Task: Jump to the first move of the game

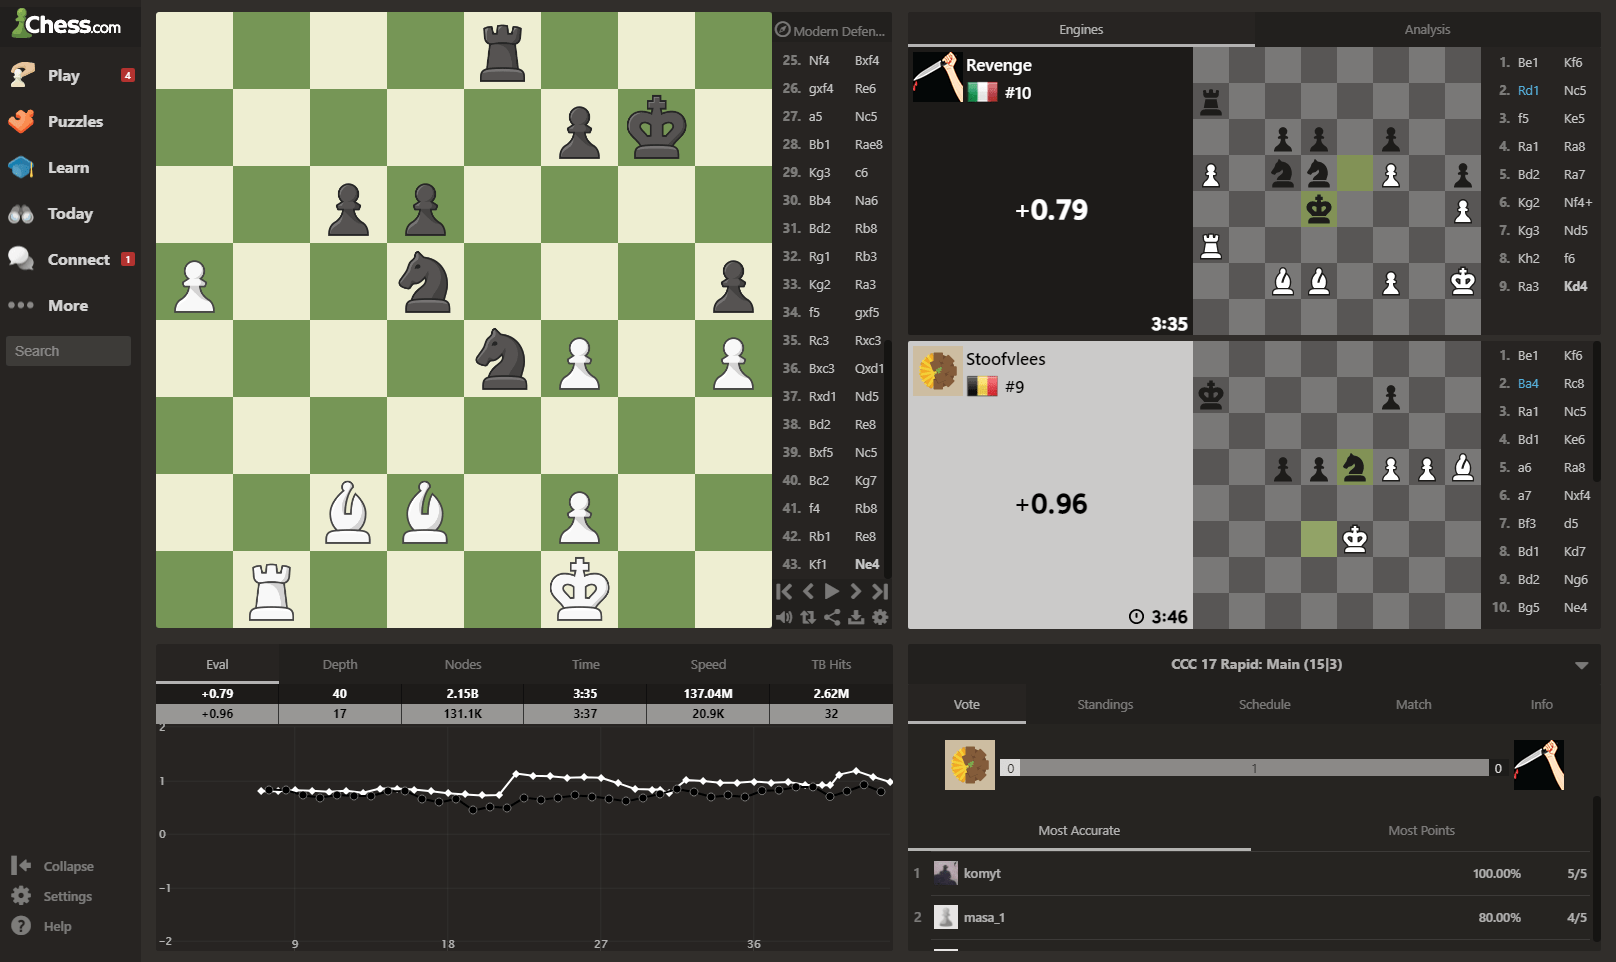Action: pos(784,592)
